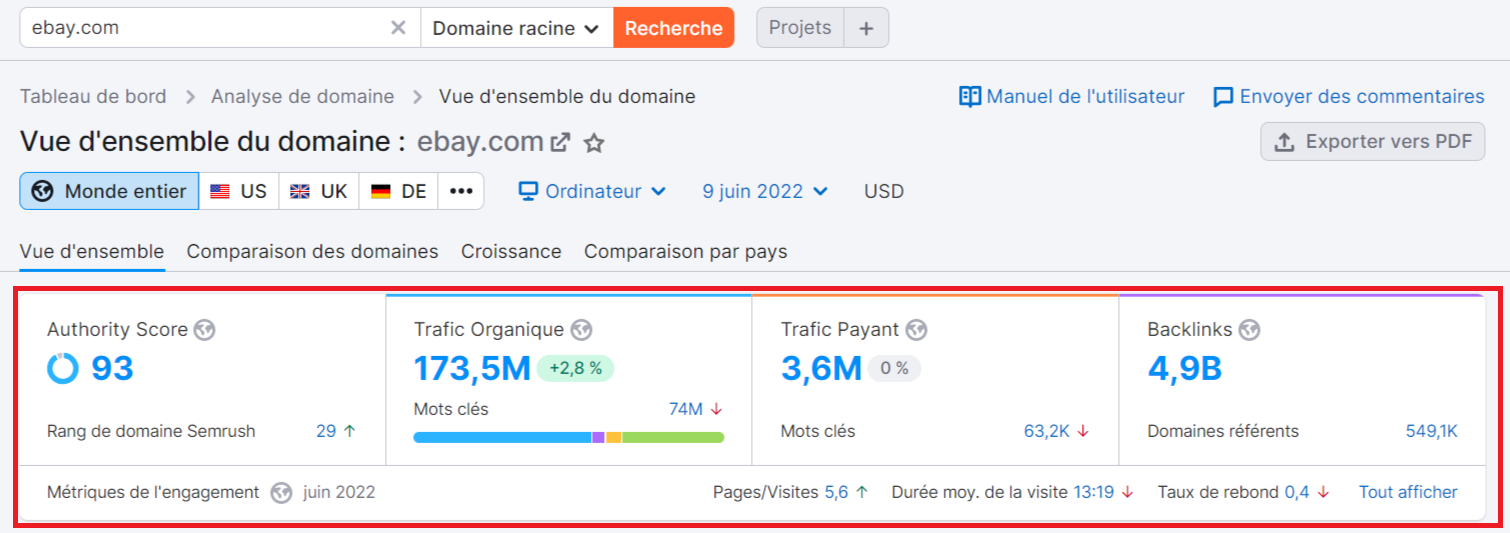This screenshot has height=533, width=1510.
Task: Open Semrush domain rank value 29
Action: pos(326,431)
